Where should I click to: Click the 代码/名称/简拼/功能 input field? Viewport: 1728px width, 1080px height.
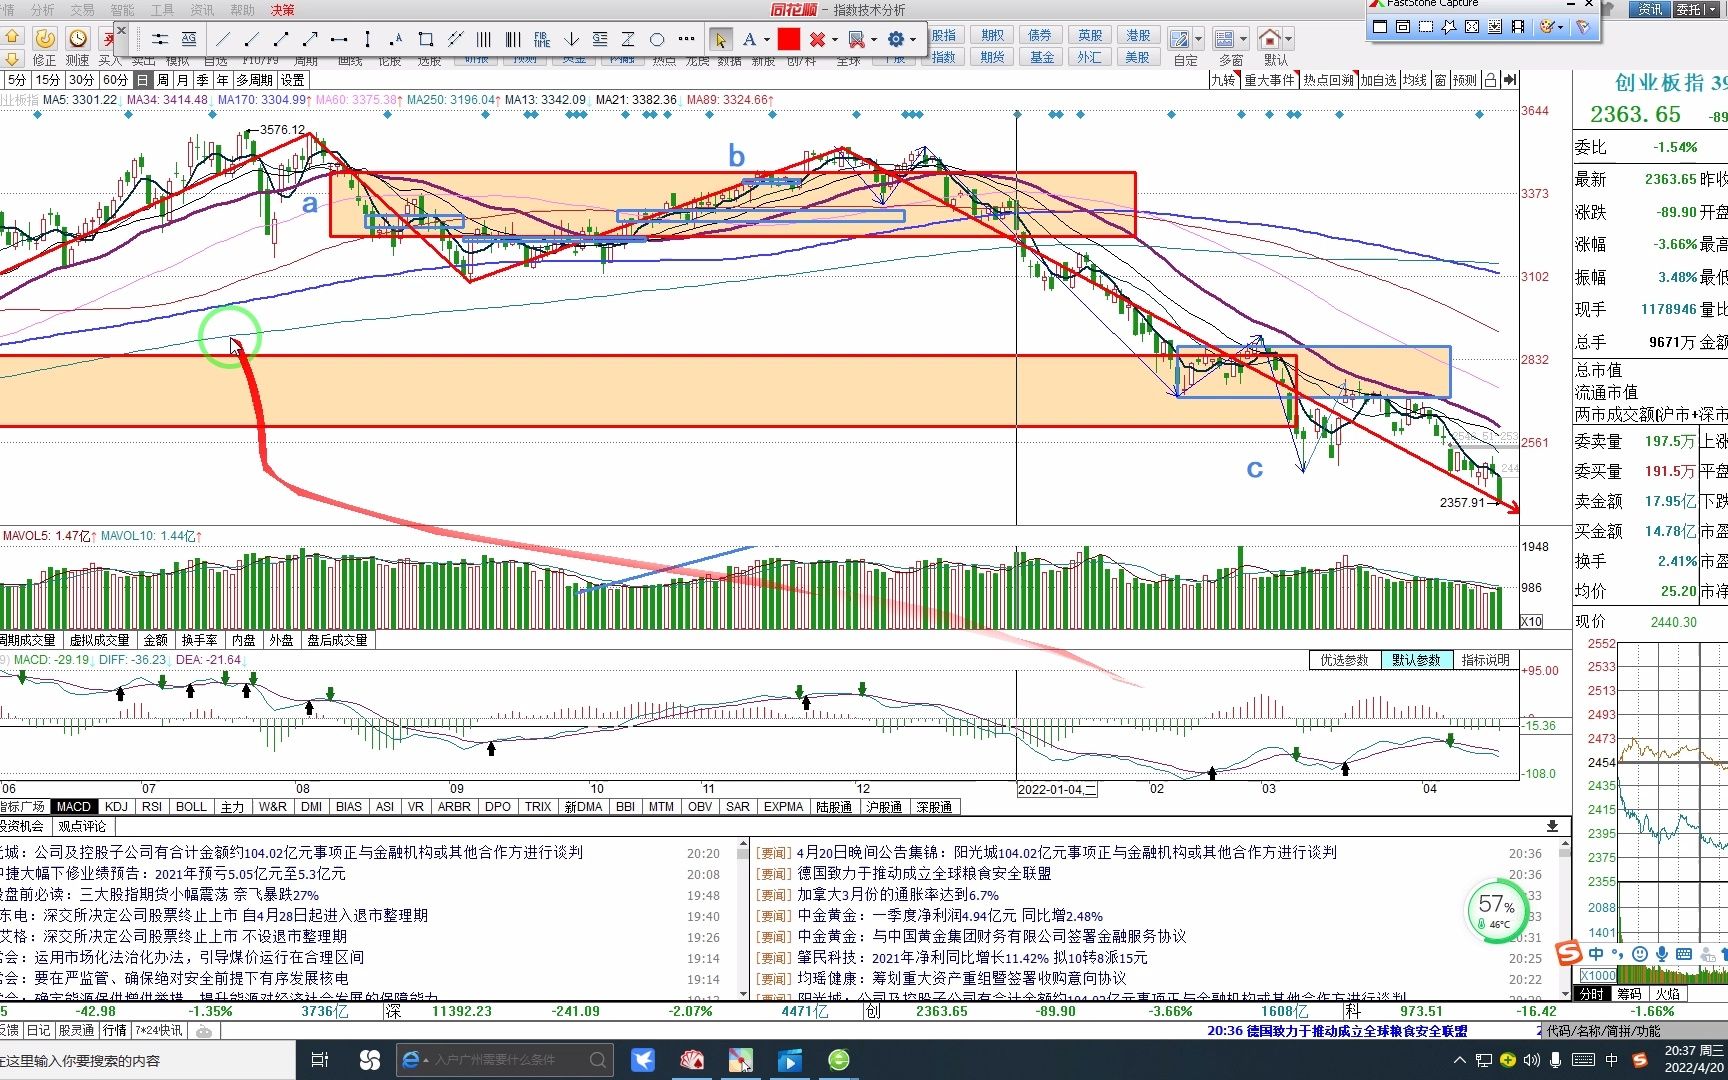pyautogui.click(x=1637, y=1030)
